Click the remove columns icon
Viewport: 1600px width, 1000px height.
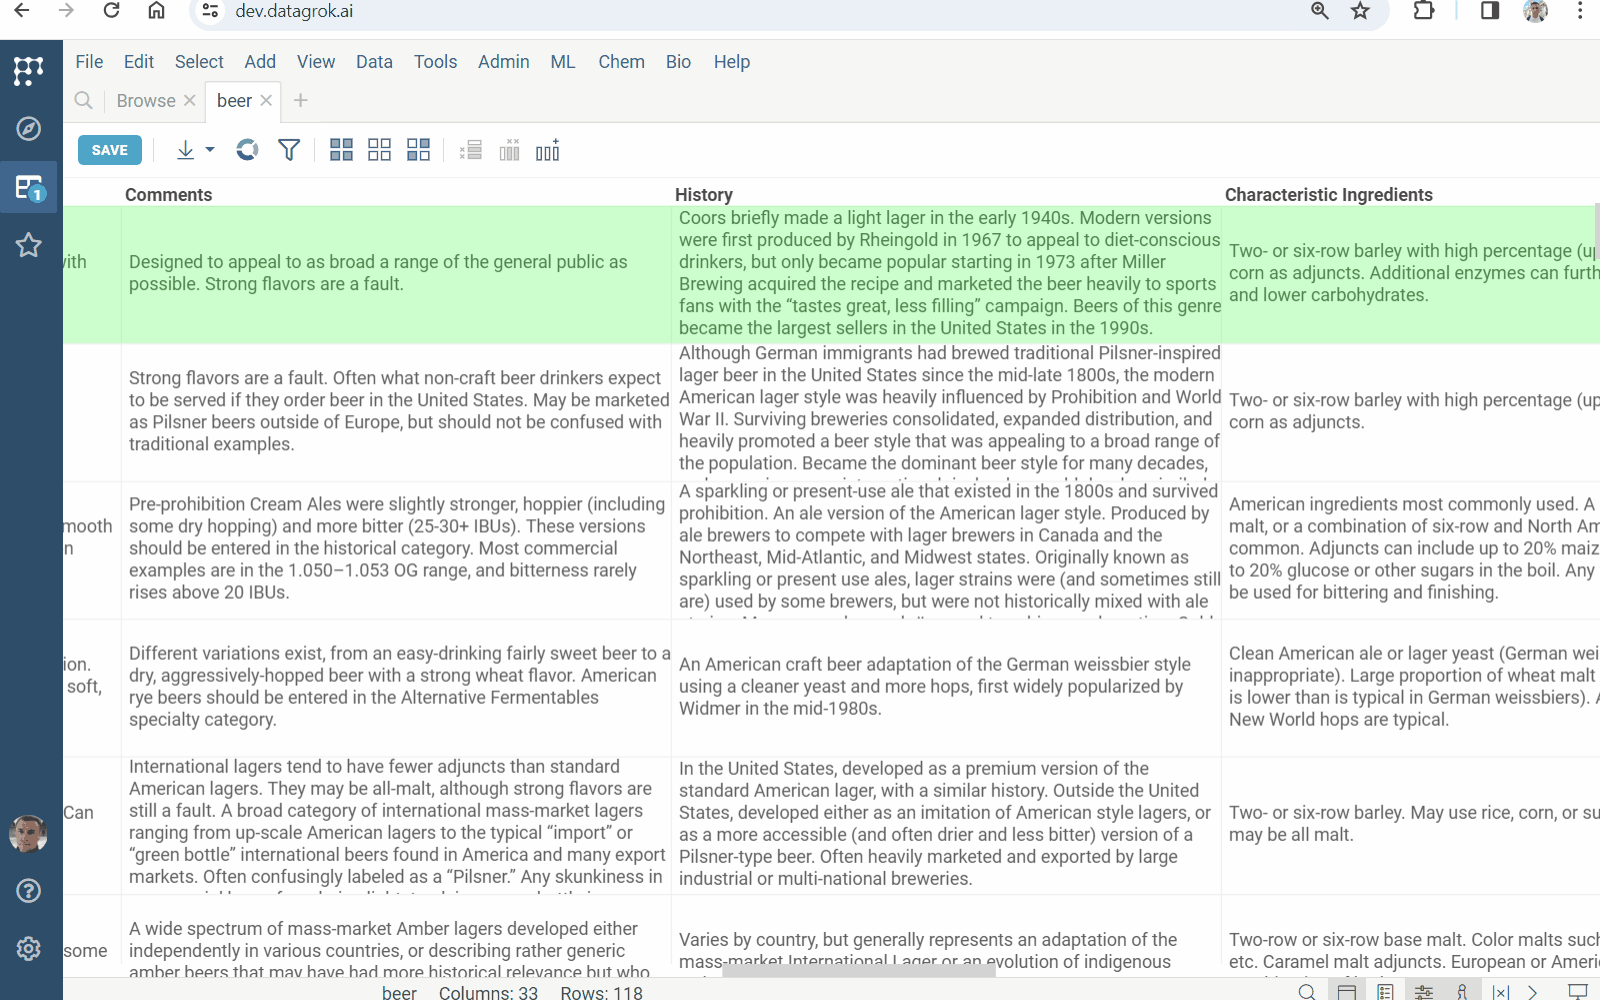click(509, 150)
